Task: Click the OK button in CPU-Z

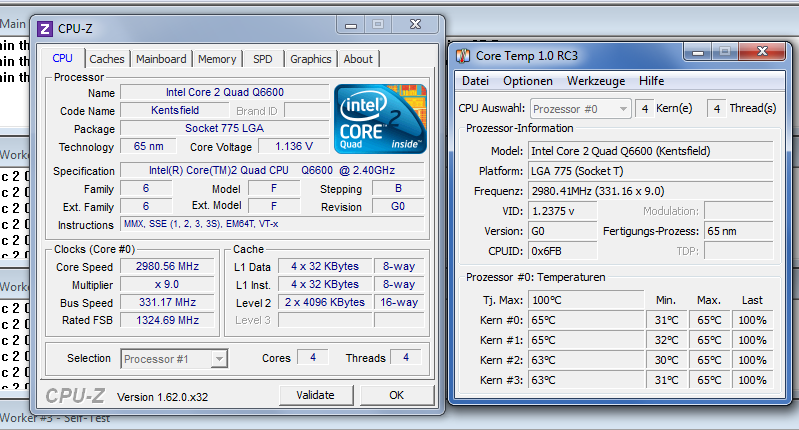Action: pos(396,395)
